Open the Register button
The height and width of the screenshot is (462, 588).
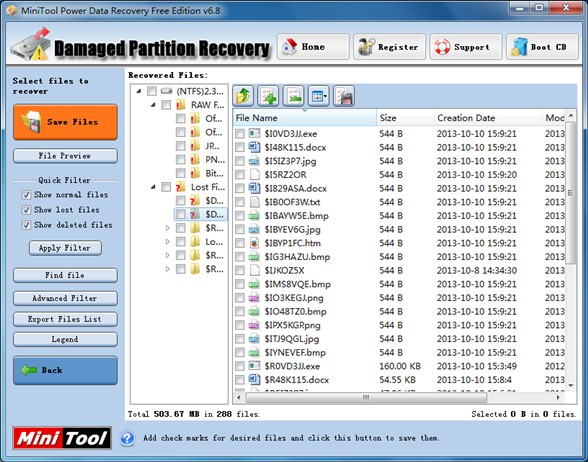(390, 46)
